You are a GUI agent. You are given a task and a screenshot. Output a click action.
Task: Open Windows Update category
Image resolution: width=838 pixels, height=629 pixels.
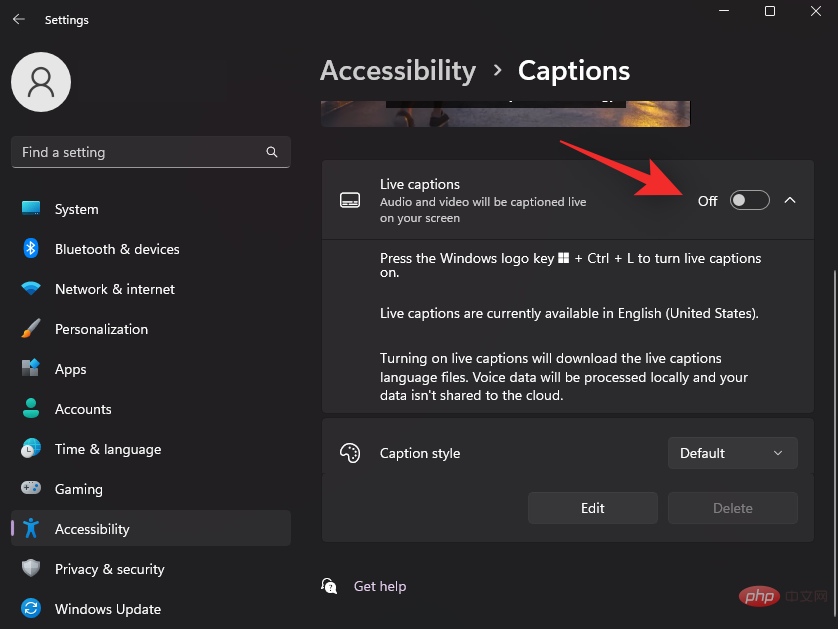coord(151,609)
